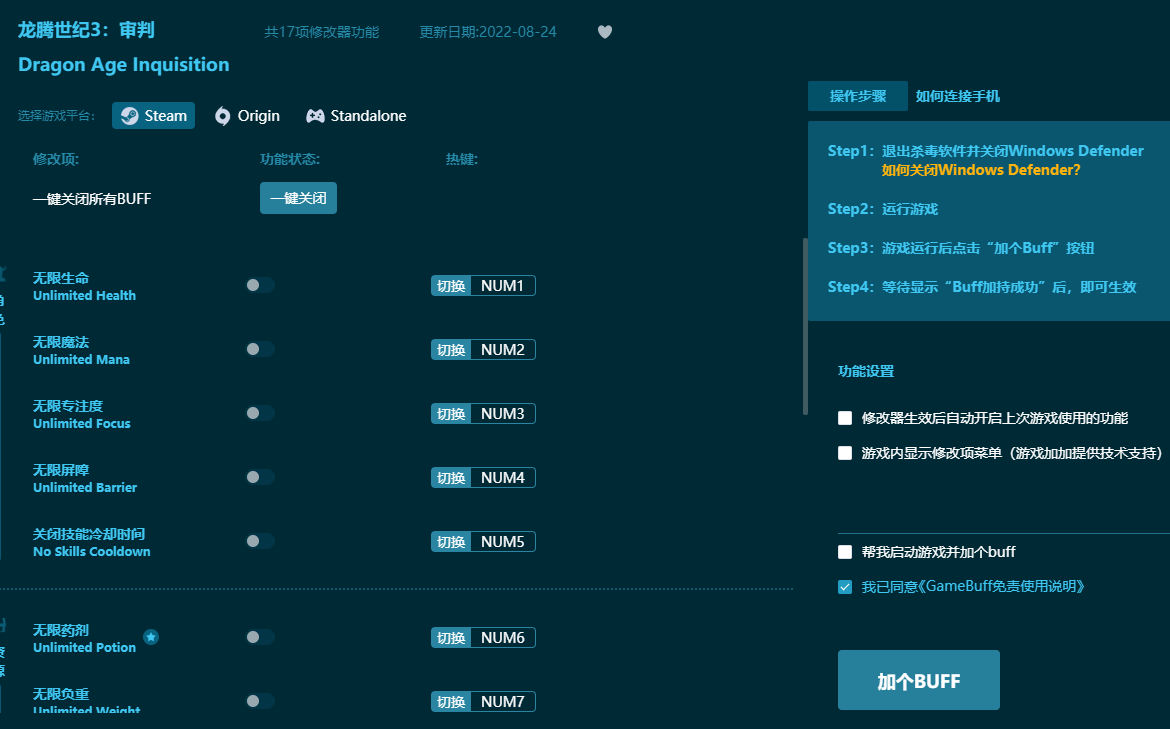The height and width of the screenshot is (729, 1170).
Task: Click the NUM5 hotkey field
Action: click(503, 542)
